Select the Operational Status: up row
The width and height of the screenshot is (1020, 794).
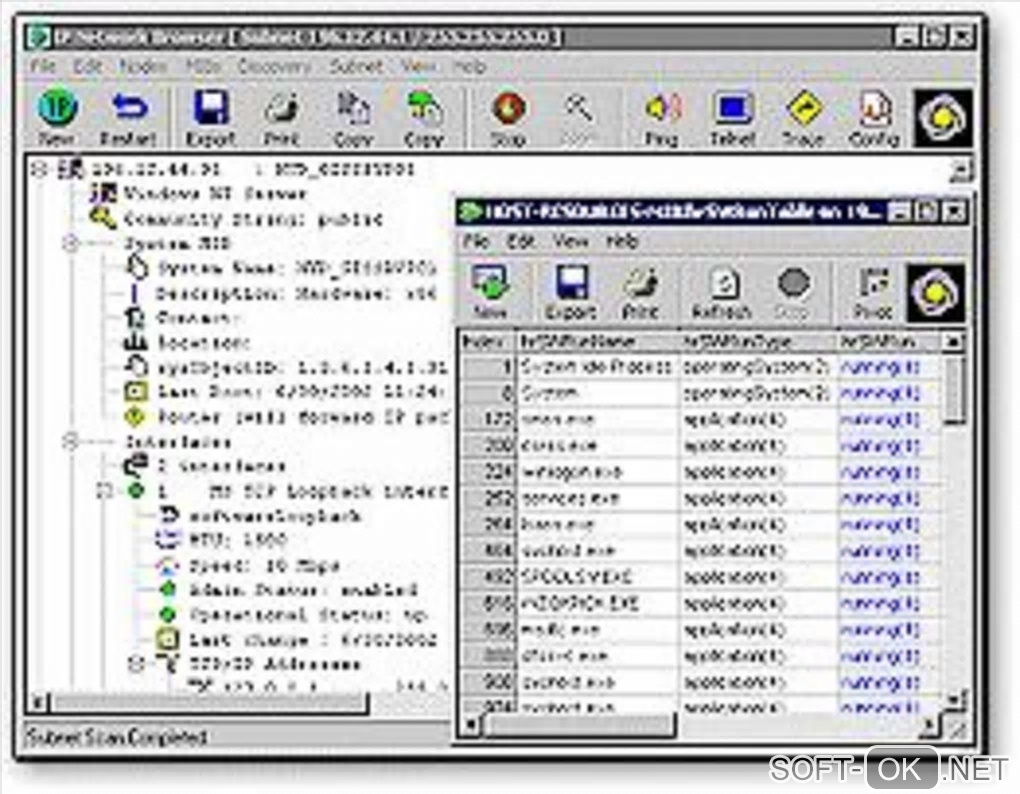pyautogui.click(x=308, y=615)
